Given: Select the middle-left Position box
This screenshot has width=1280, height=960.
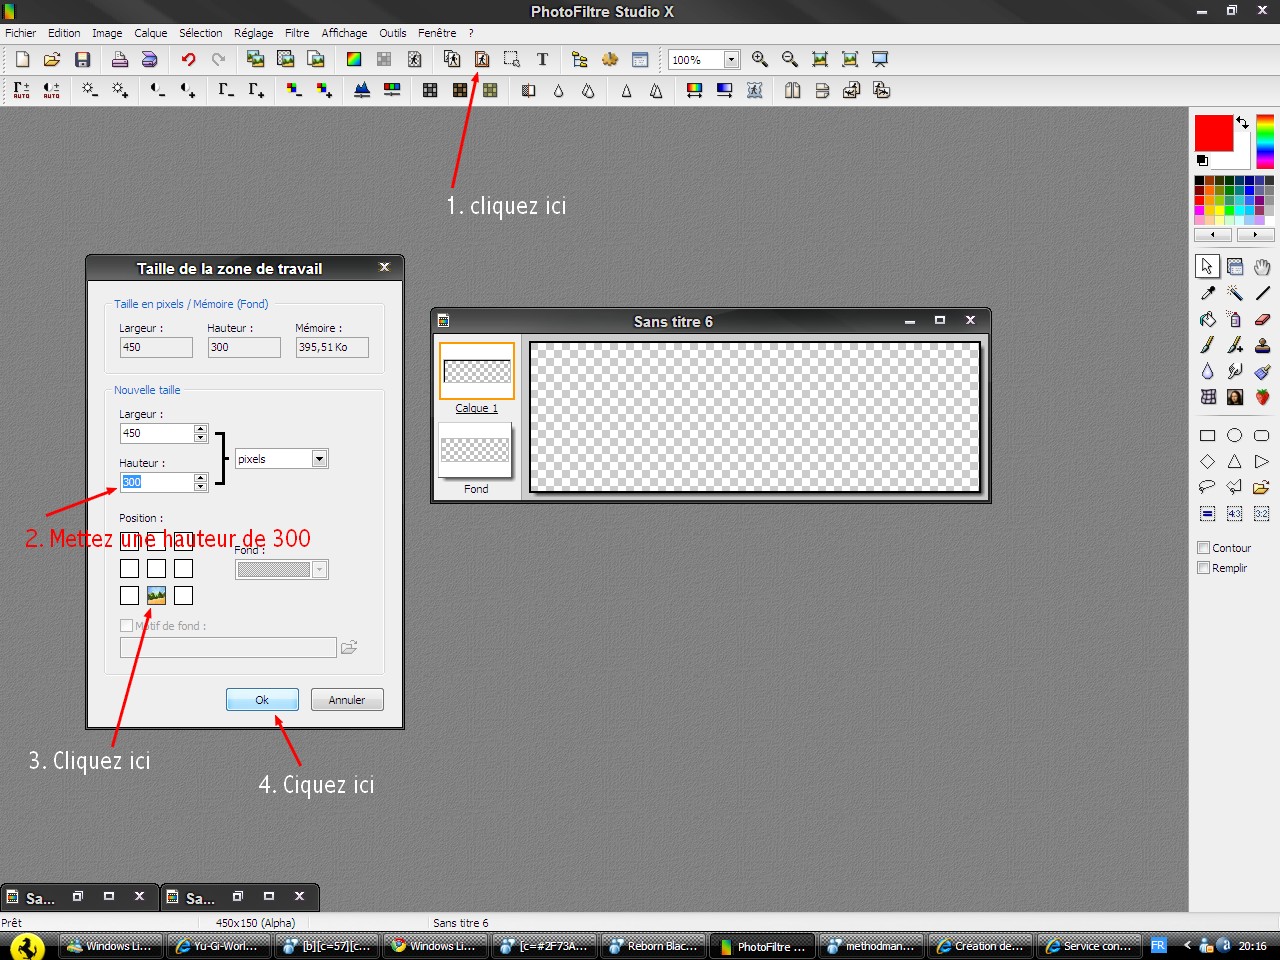Looking at the screenshot, I should tap(129, 568).
